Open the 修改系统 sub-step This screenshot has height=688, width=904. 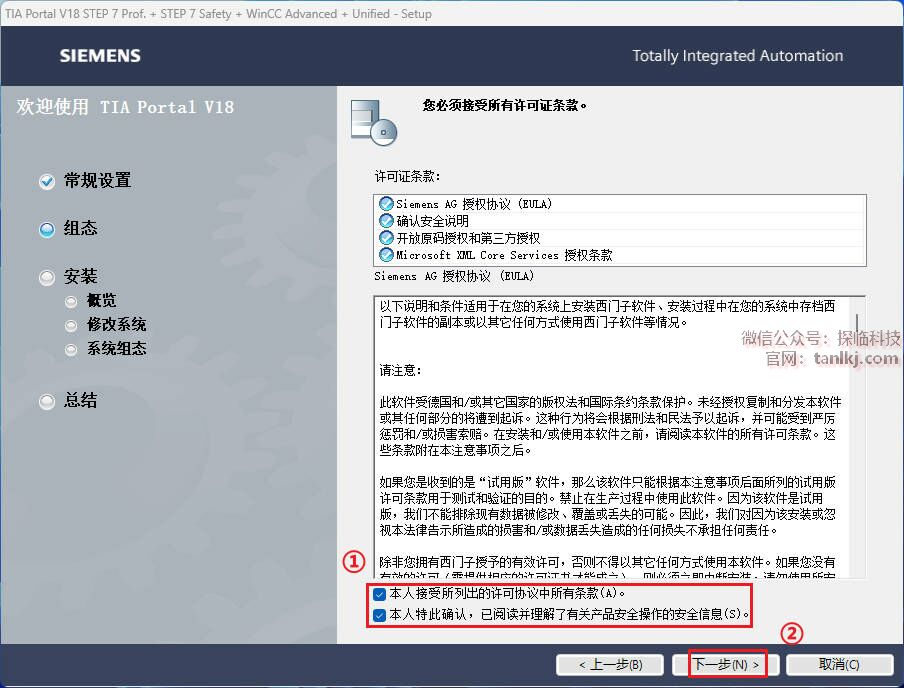coord(116,325)
